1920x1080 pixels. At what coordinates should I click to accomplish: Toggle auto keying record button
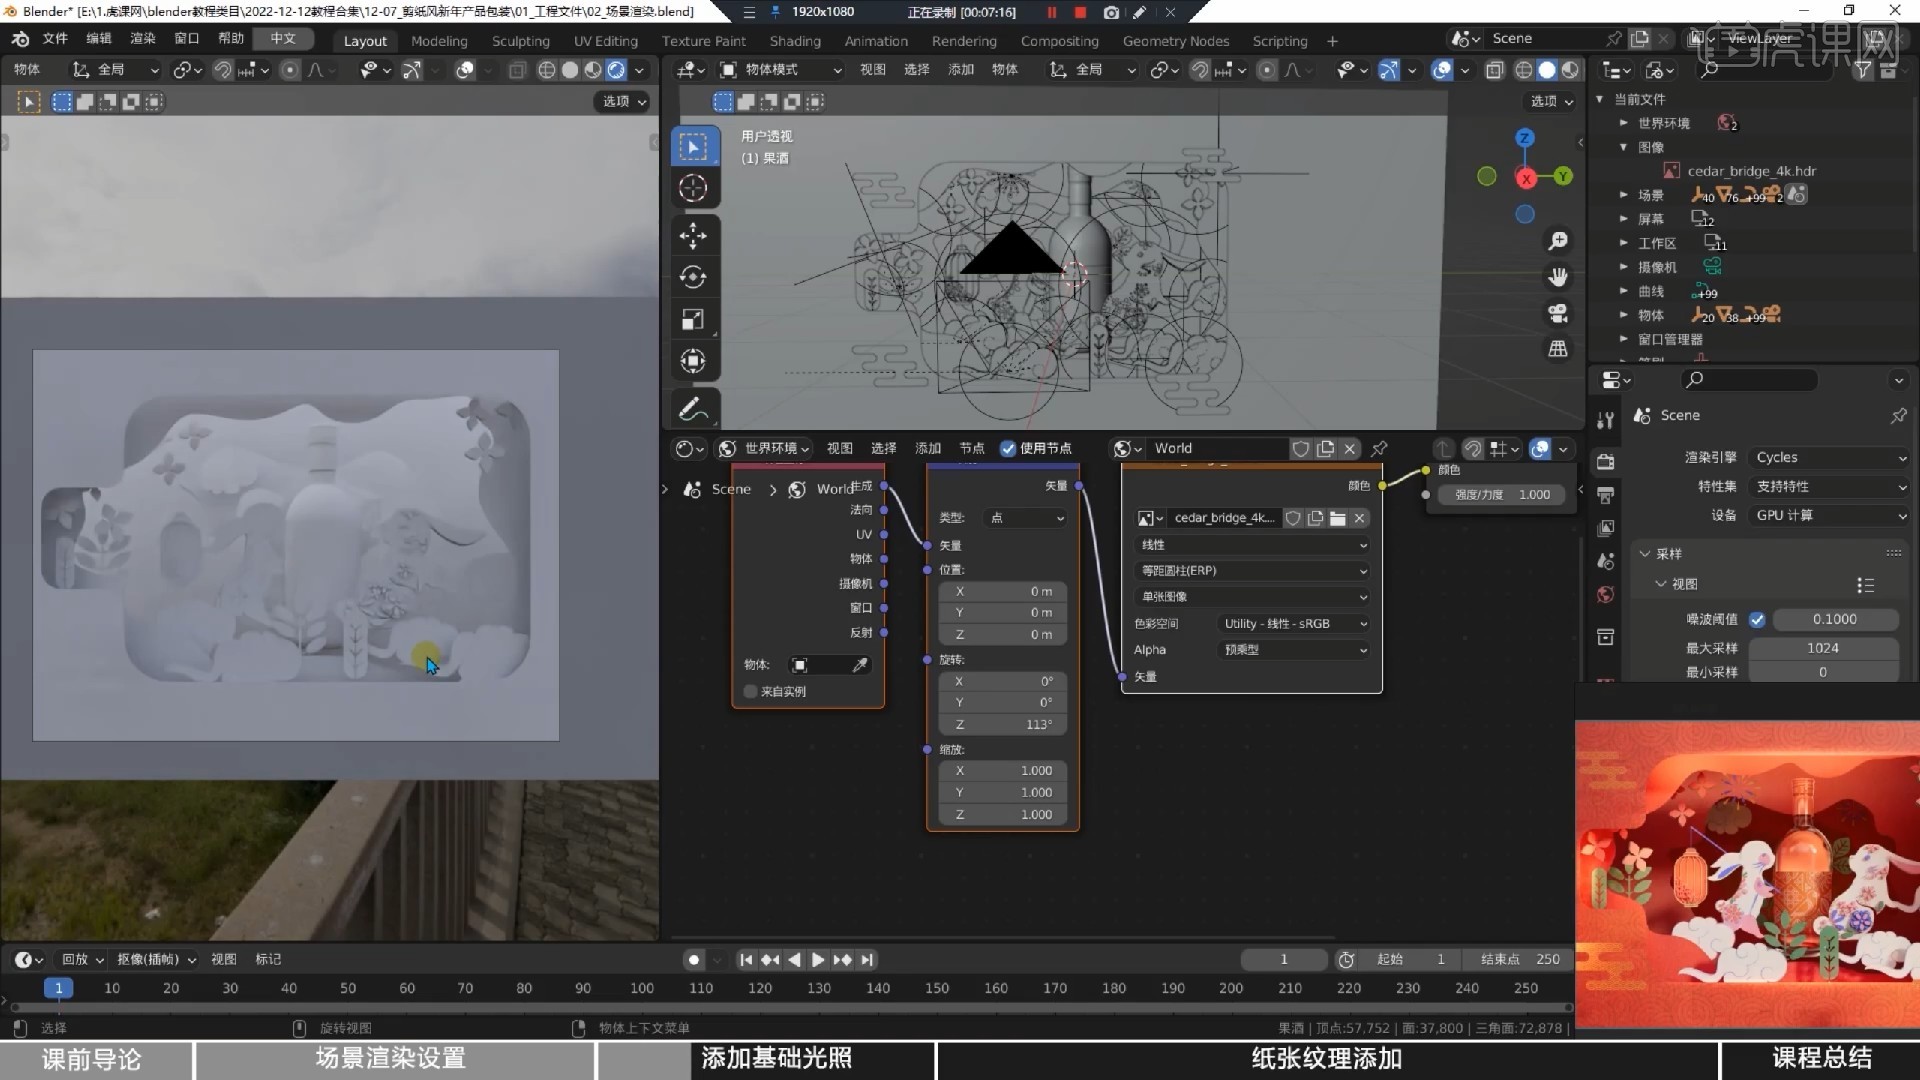pyautogui.click(x=694, y=960)
